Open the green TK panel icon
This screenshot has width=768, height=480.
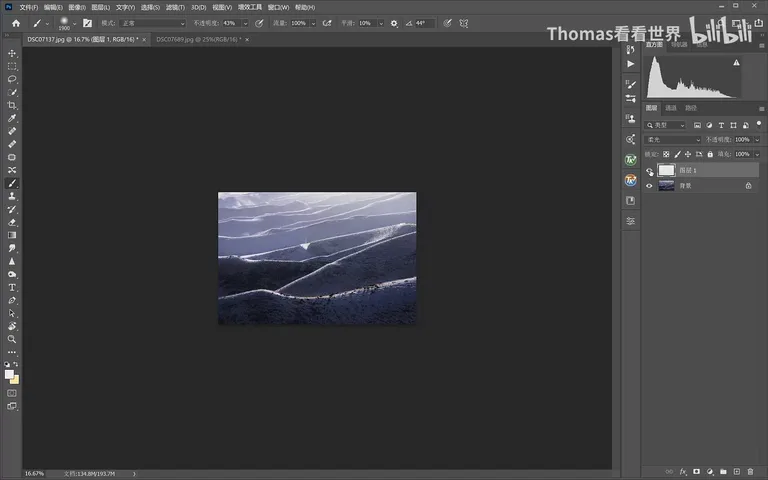coord(630,160)
